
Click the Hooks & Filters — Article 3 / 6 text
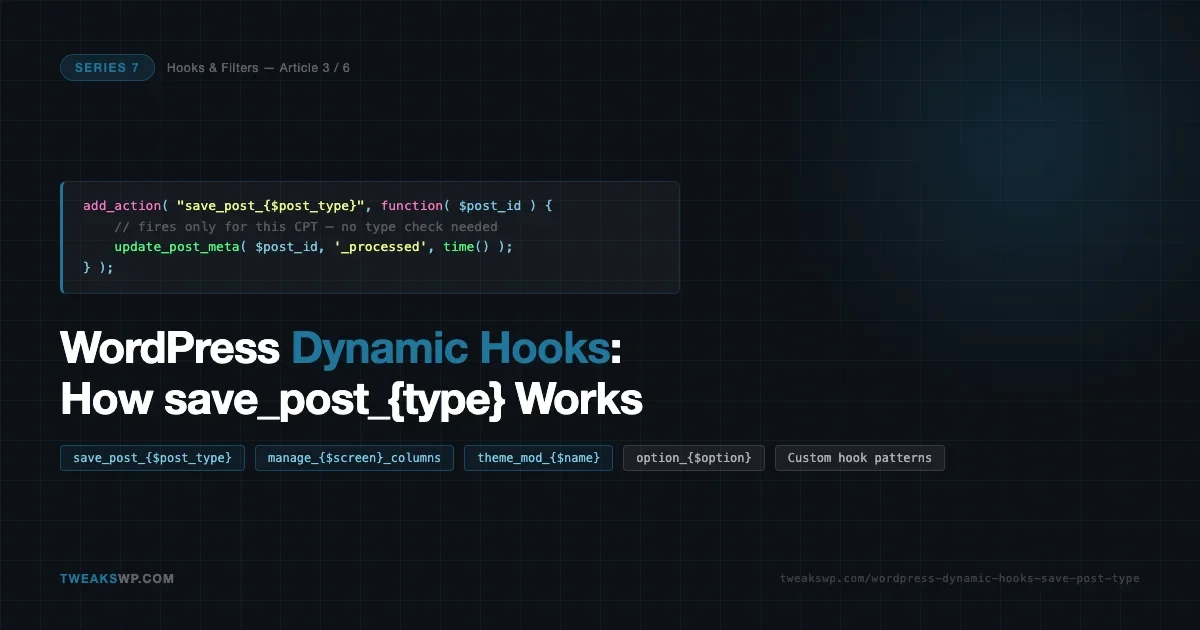pyautogui.click(x=258, y=68)
